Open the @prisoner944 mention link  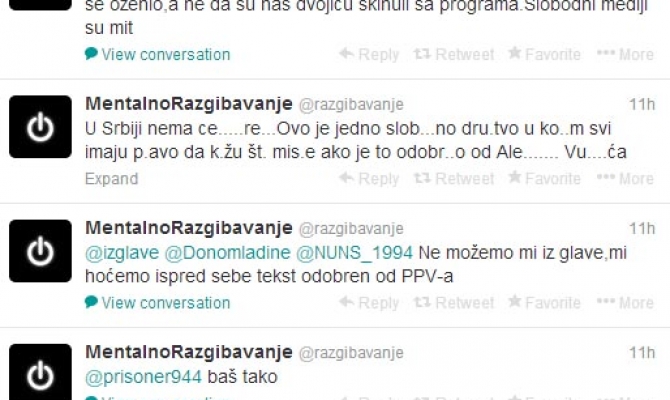tap(143, 377)
